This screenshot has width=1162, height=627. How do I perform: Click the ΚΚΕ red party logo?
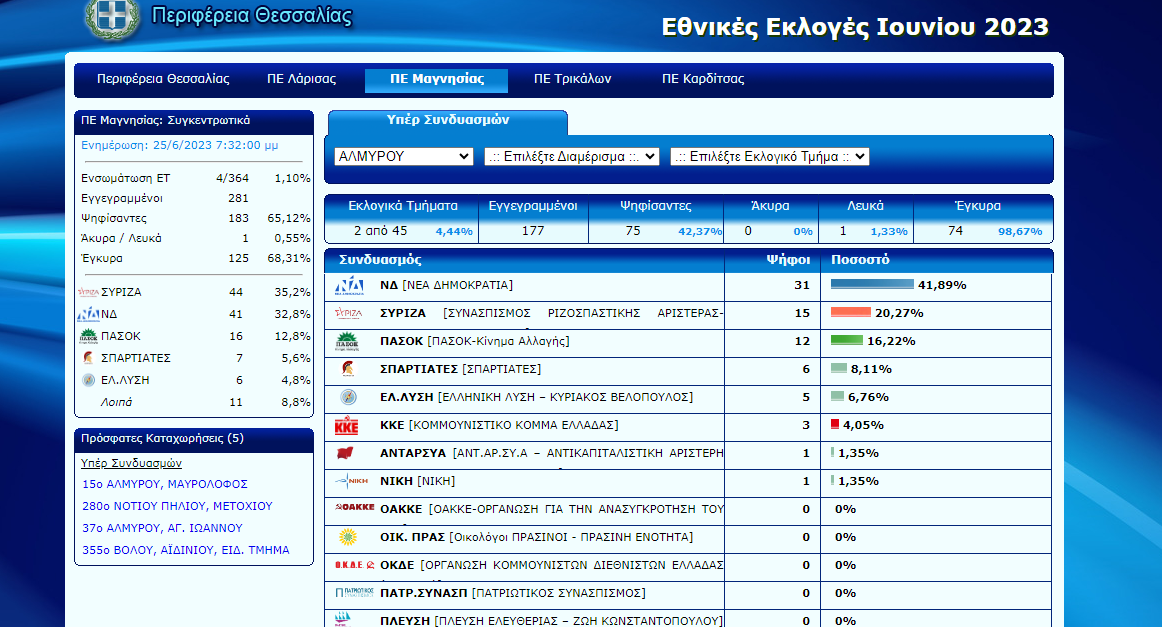tap(346, 426)
